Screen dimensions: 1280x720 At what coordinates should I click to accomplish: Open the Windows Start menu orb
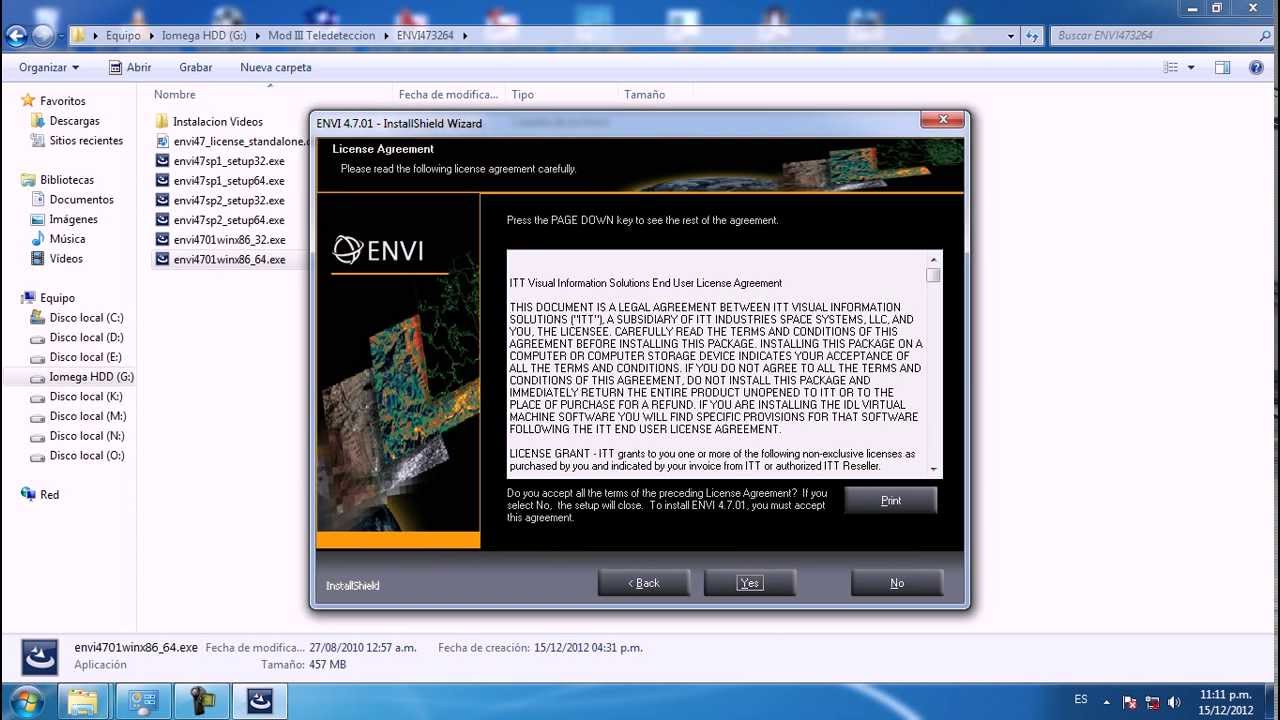[27, 700]
